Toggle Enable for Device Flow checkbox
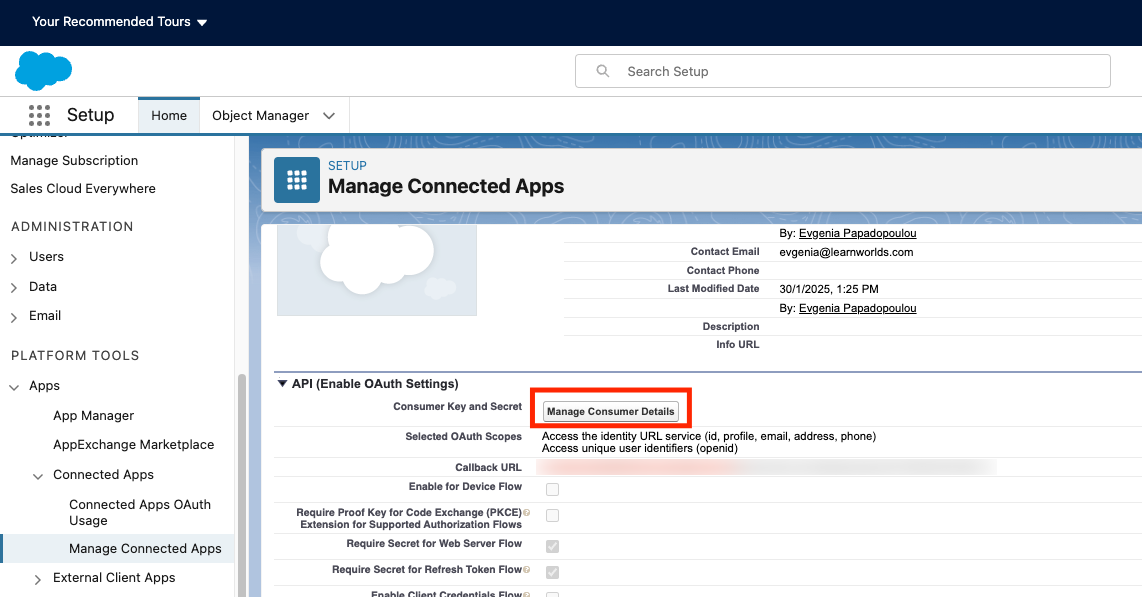1142x597 pixels. click(553, 489)
